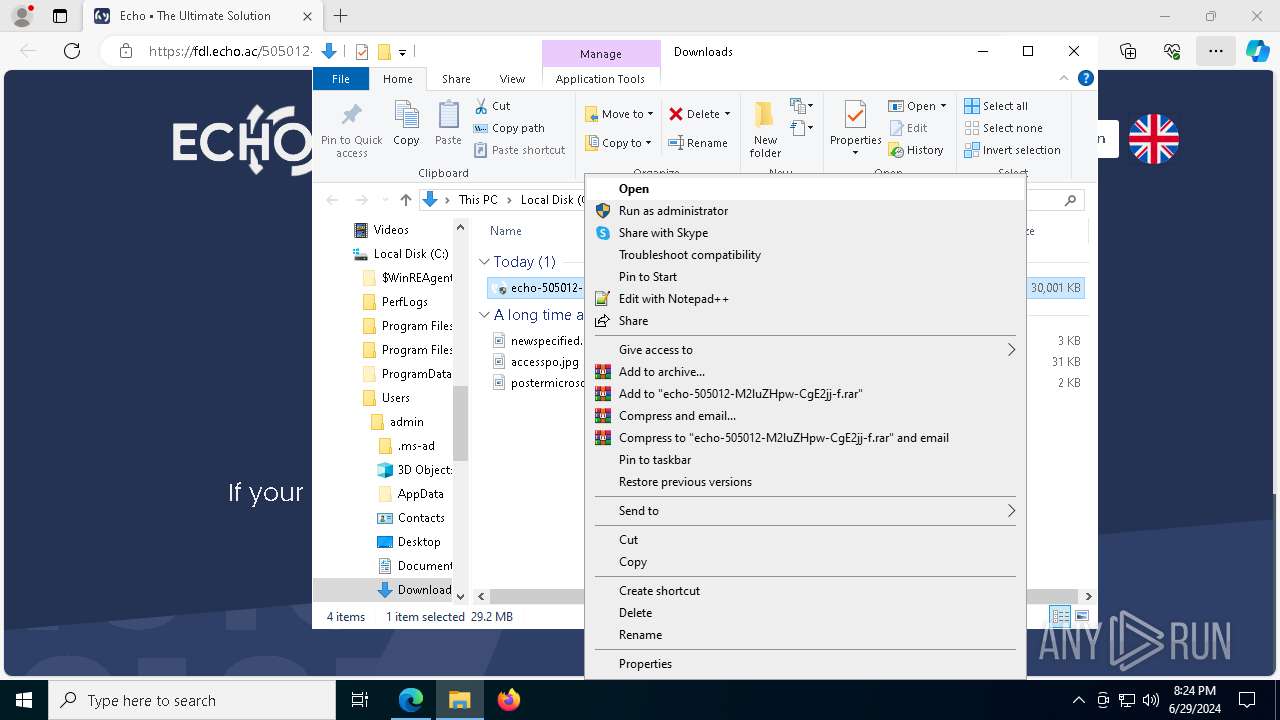Click the search magnifier in Explorer
This screenshot has height=720, width=1280.
coord(1070,200)
